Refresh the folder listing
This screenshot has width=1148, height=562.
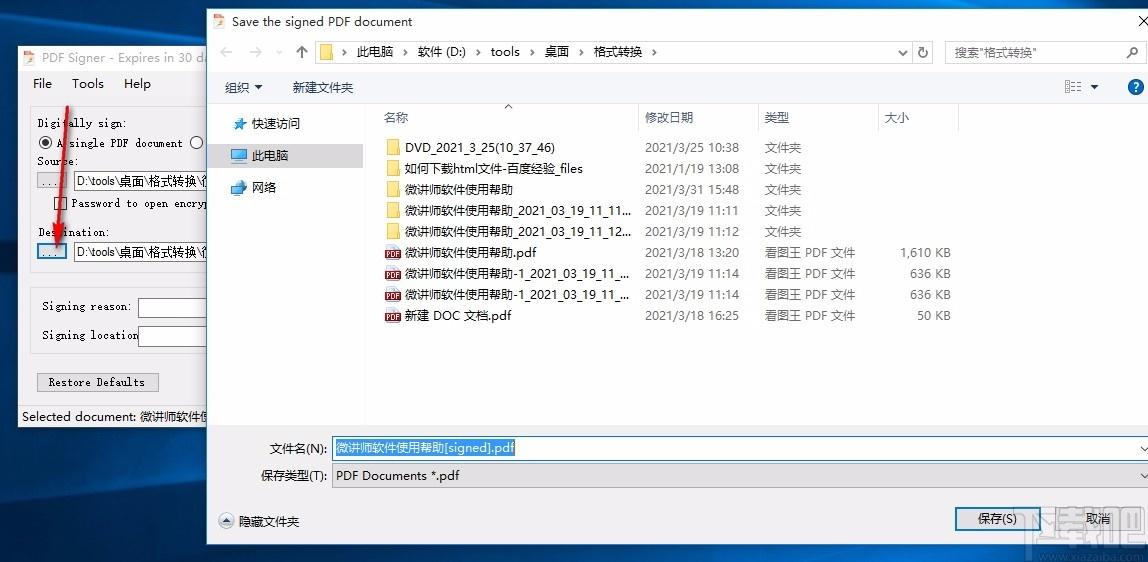(923, 53)
